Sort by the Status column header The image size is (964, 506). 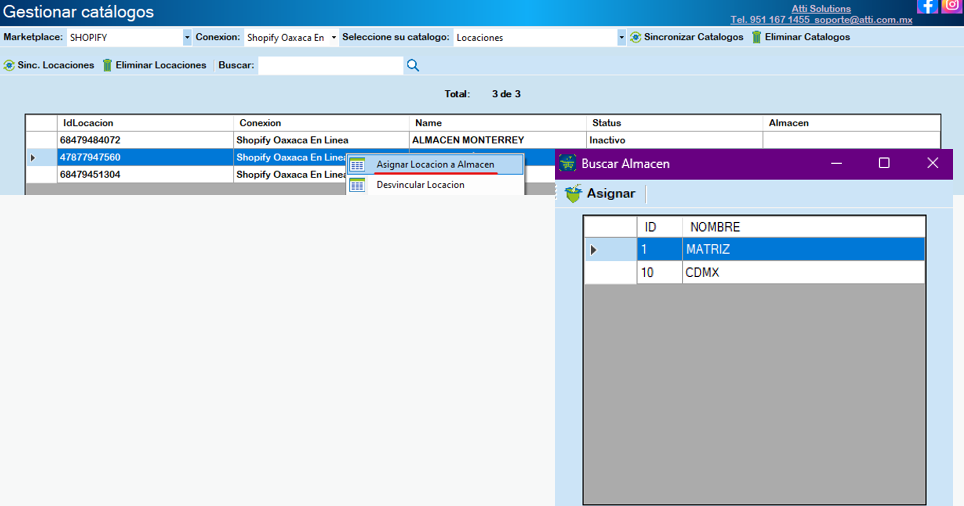674,123
